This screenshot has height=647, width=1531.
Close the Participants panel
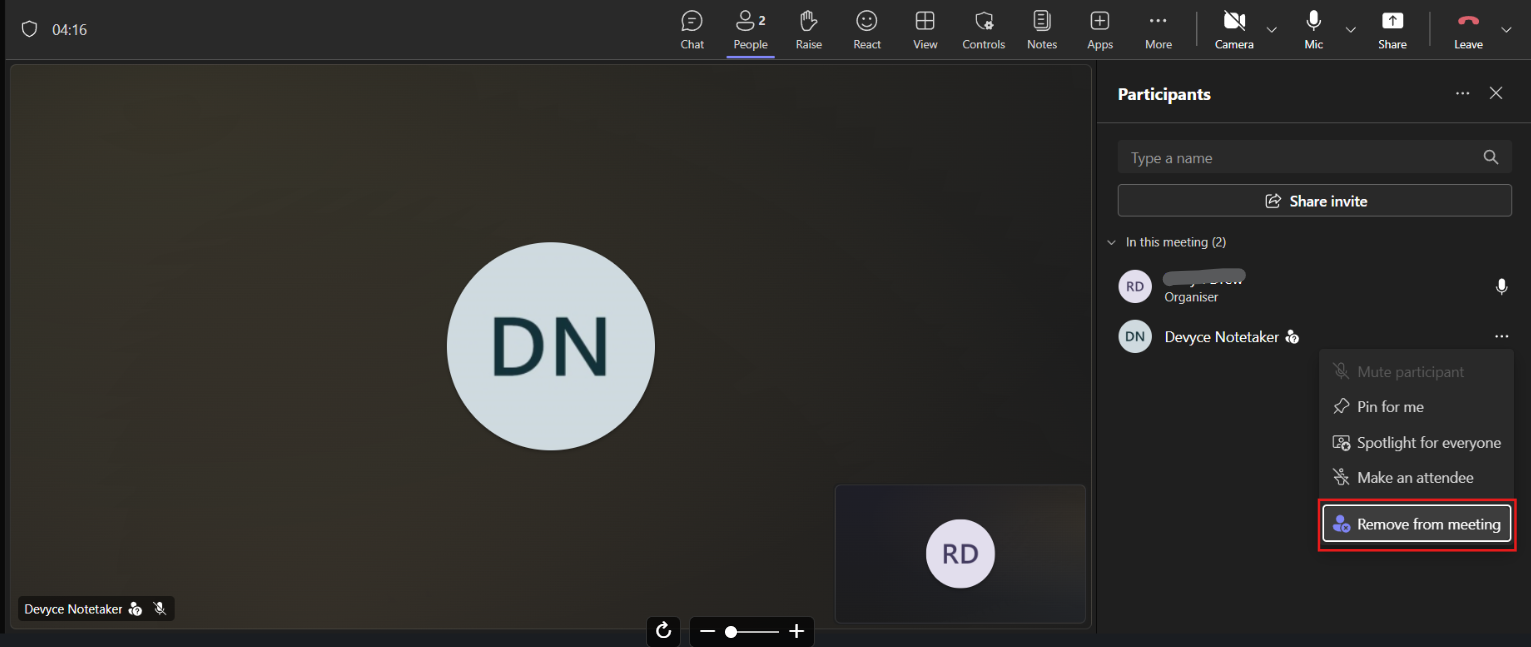coord(1496,93)
